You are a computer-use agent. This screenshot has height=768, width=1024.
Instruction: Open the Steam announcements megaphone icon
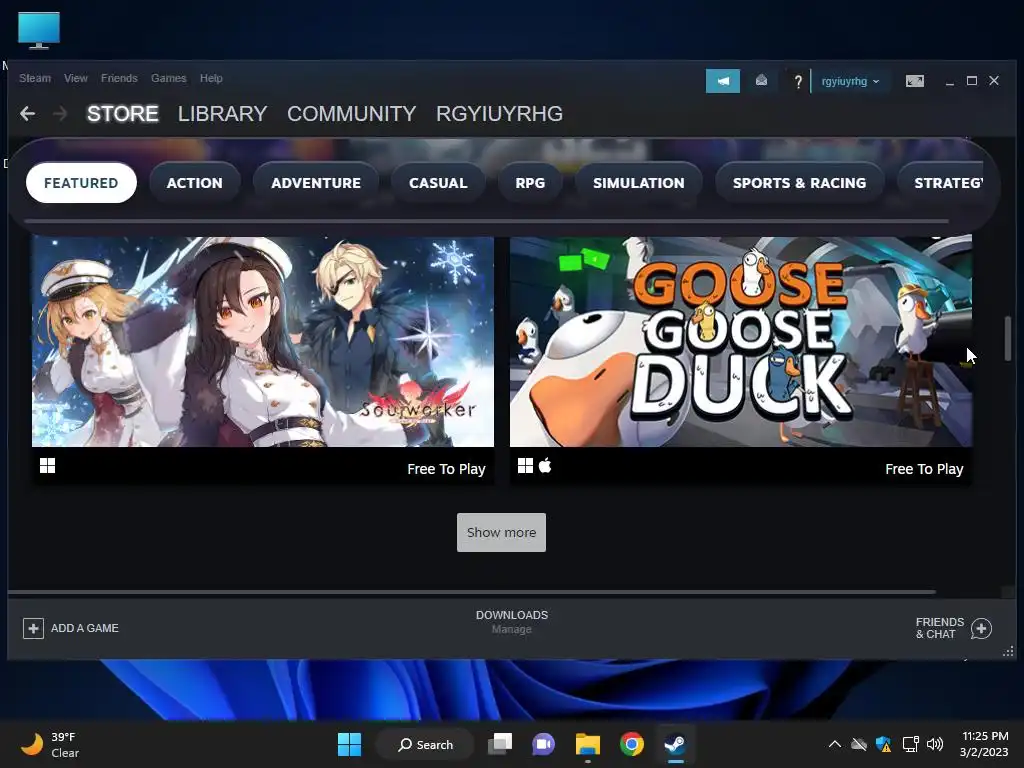click(722, 81)
